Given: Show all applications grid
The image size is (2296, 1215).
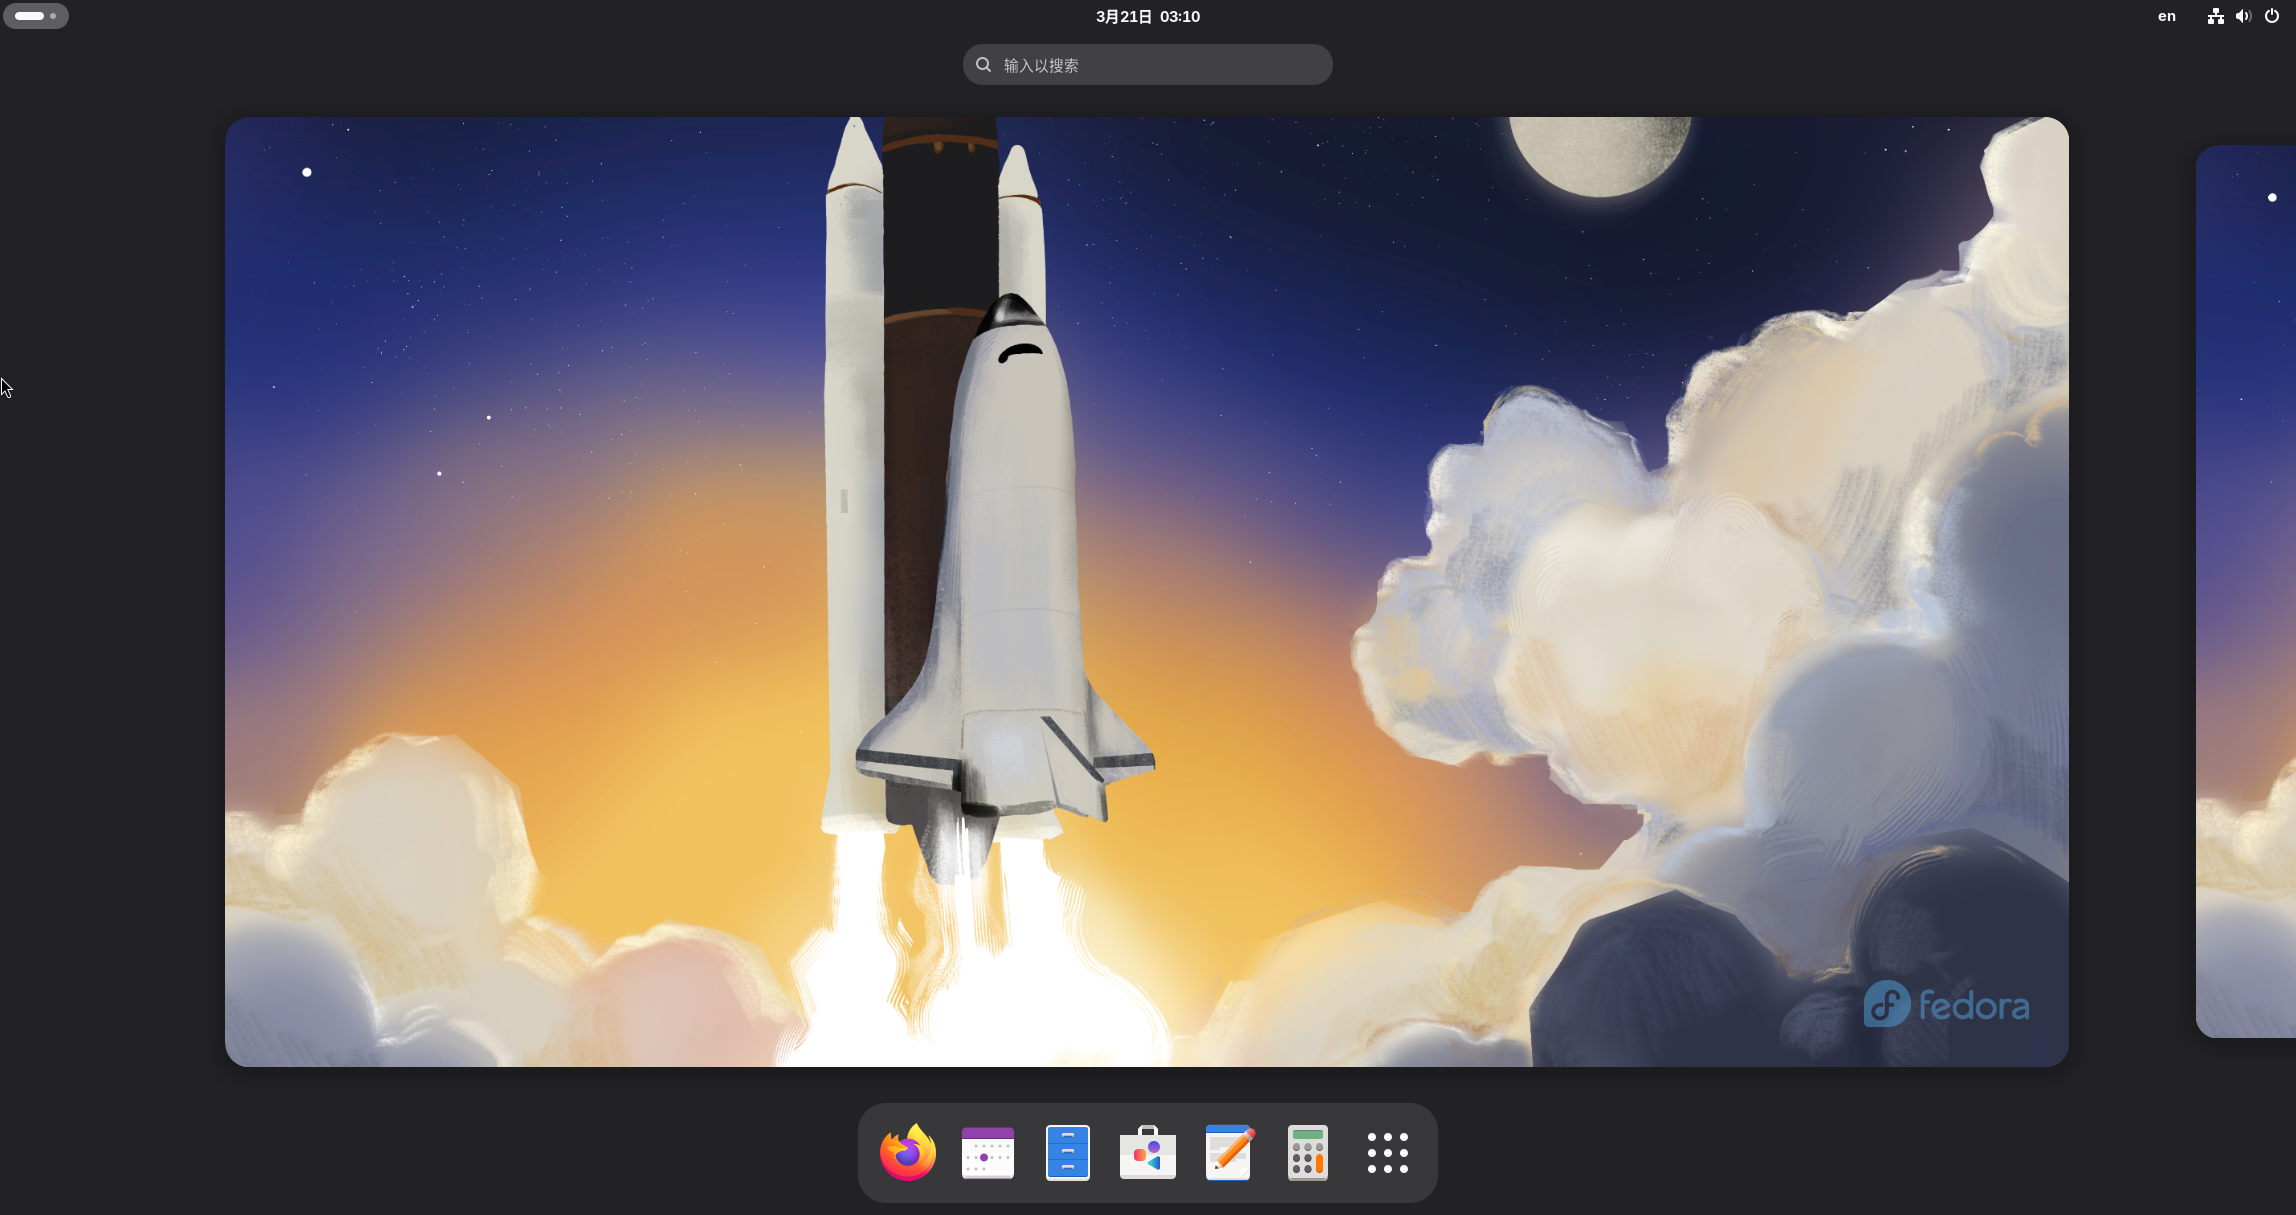Looking at the screenshot, I should point(1387,1153).
